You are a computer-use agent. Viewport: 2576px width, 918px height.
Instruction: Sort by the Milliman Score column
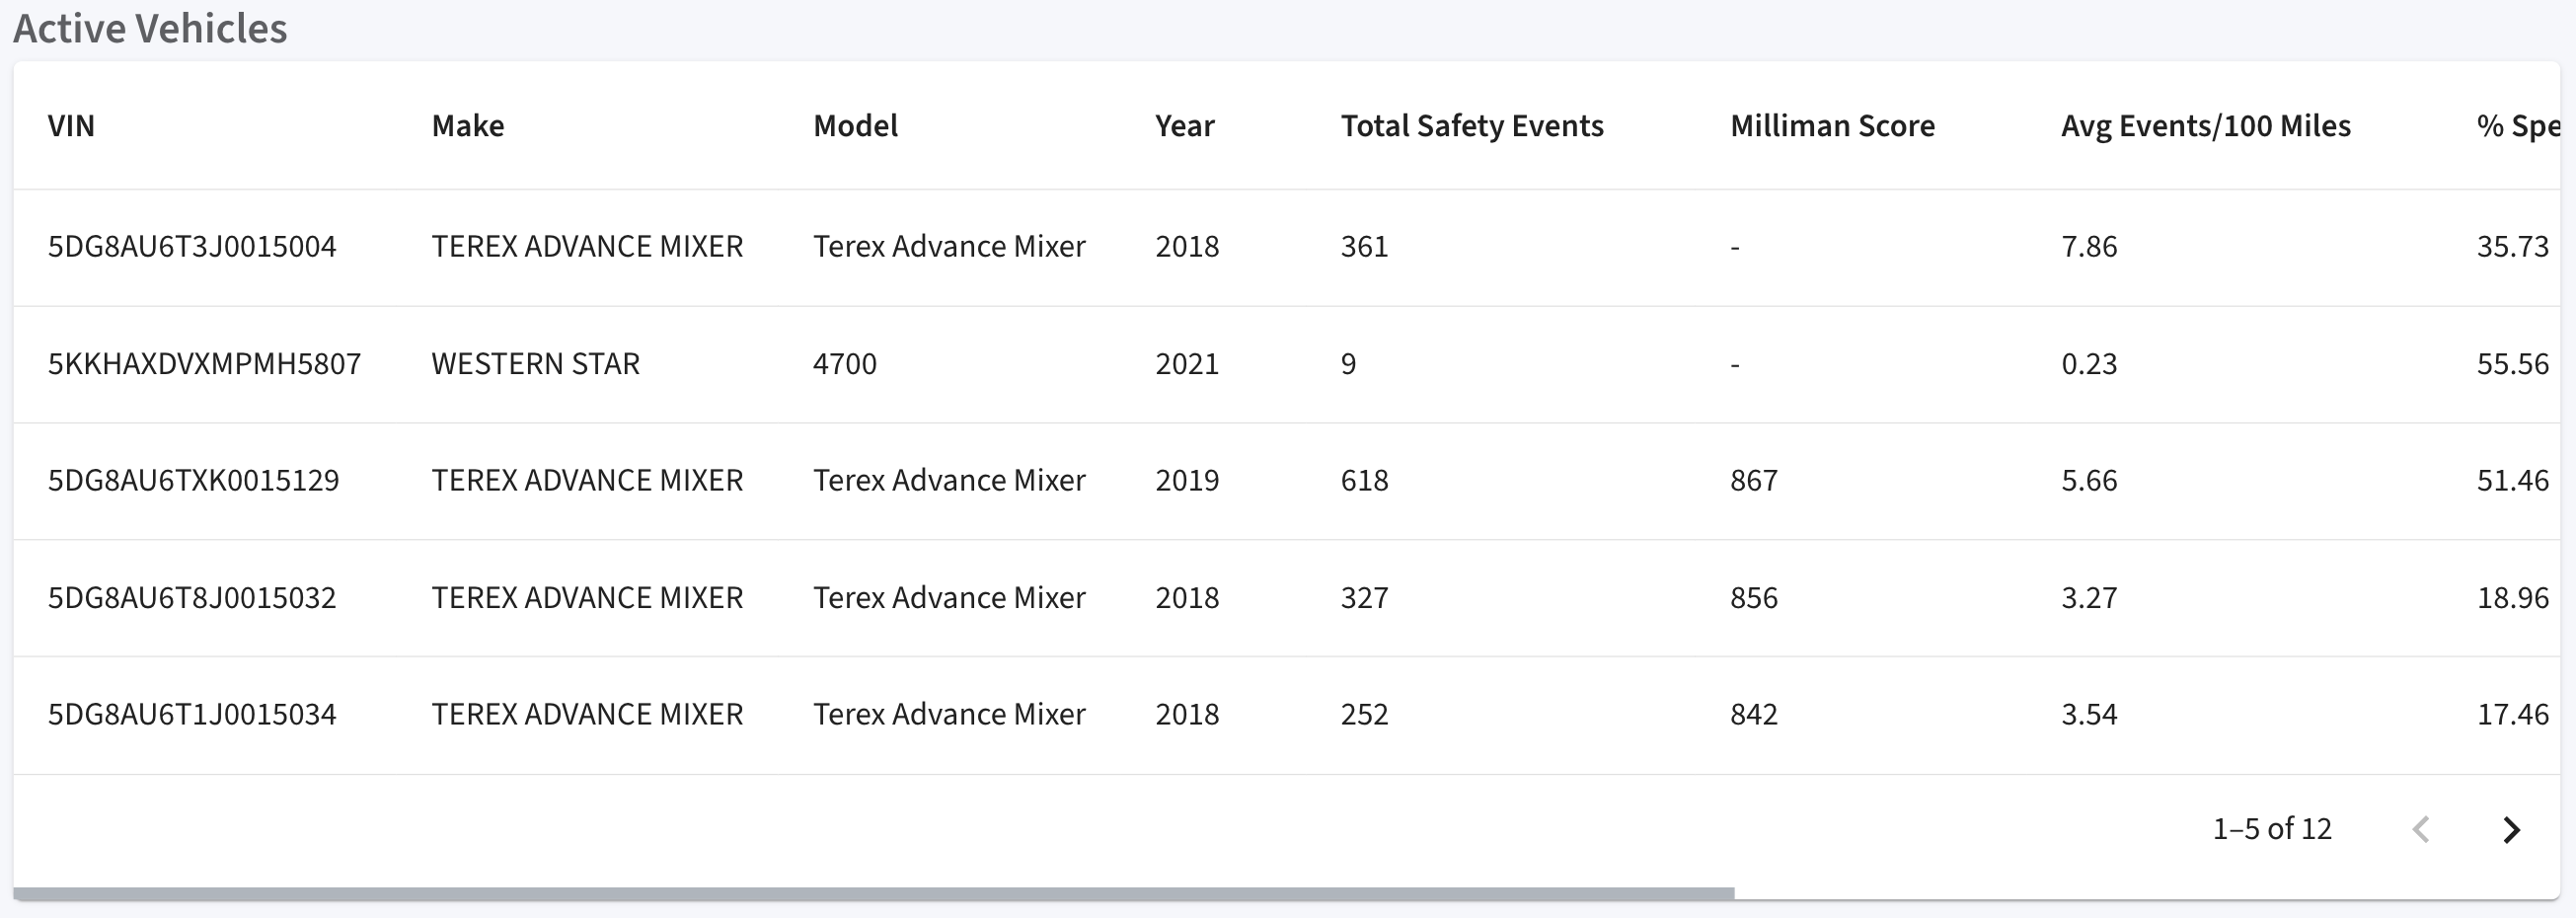point(1832,126)
